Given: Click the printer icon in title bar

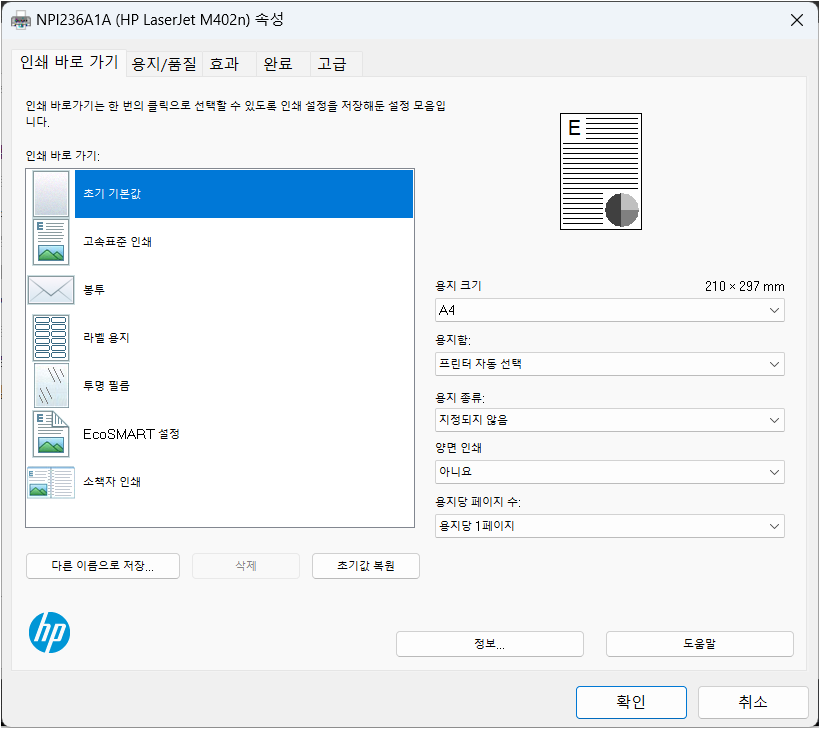Looking at the screenshot, I should click(20, 21).
